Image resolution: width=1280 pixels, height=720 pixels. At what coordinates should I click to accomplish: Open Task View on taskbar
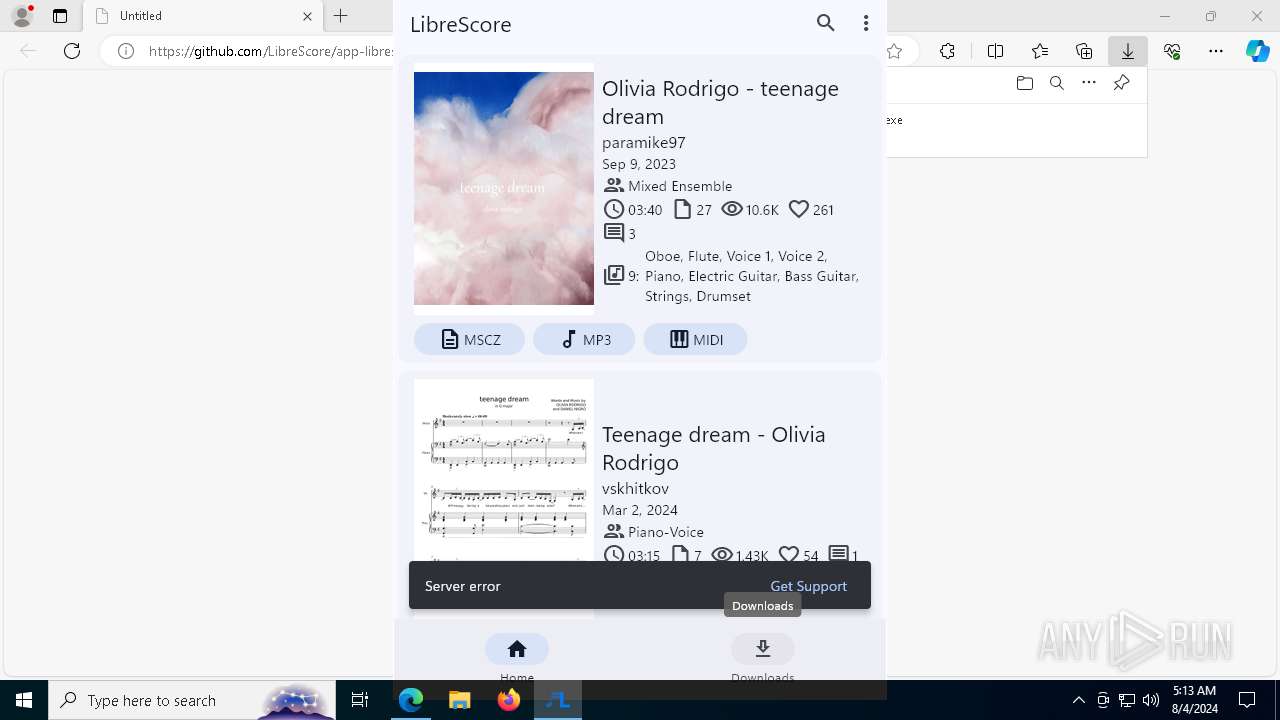[360, 700]
